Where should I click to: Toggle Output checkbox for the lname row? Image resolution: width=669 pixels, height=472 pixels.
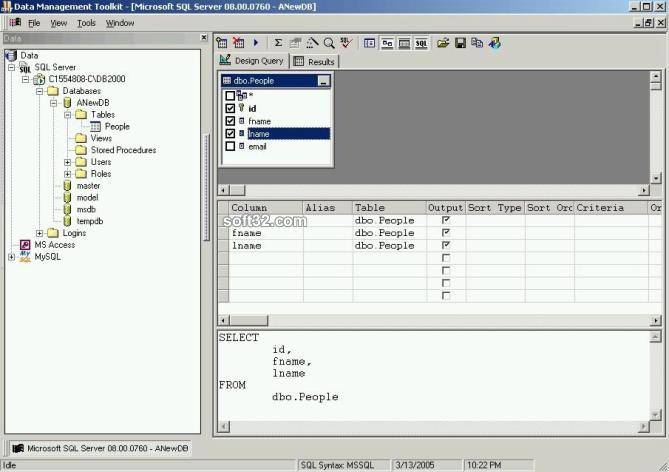446,245
